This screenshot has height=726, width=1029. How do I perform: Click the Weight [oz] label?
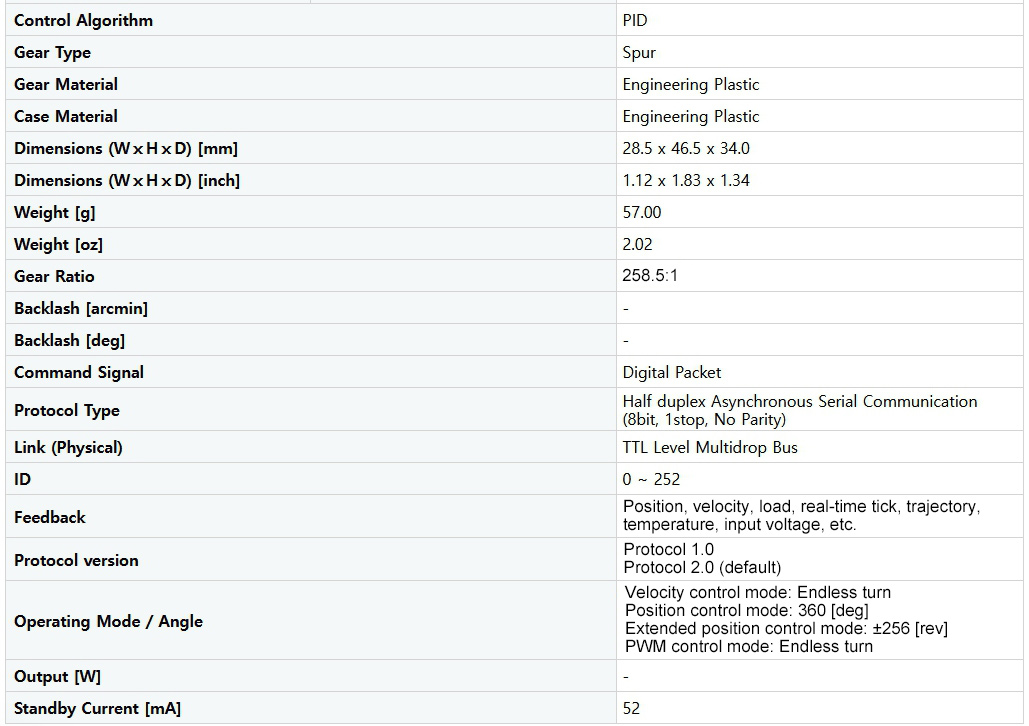(x=58, y=244)
